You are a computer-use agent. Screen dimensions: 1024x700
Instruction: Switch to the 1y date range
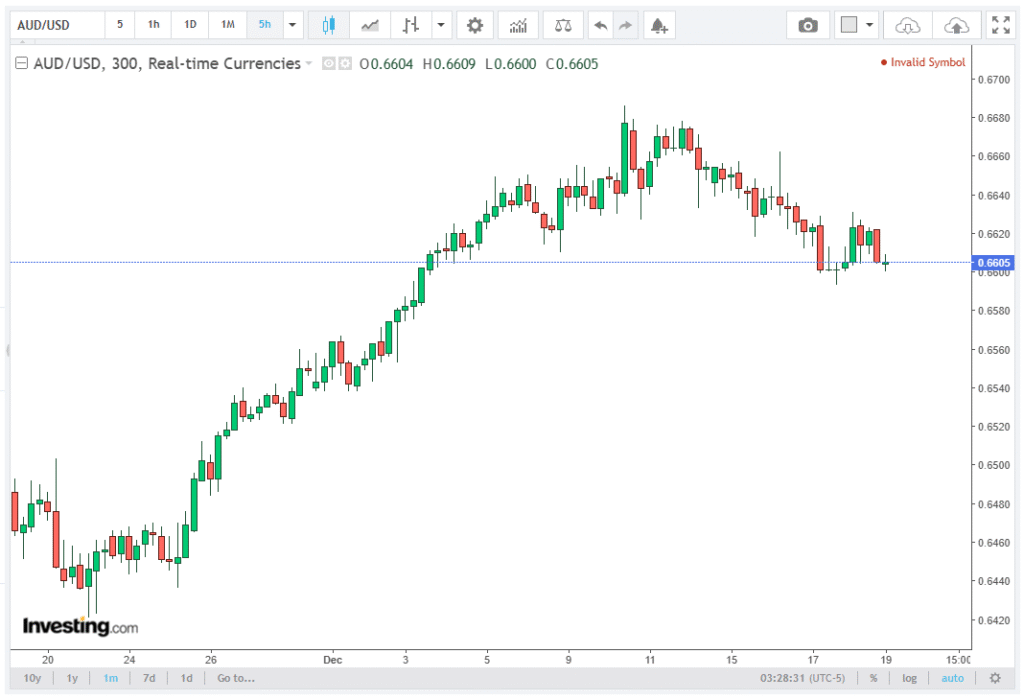72,678
